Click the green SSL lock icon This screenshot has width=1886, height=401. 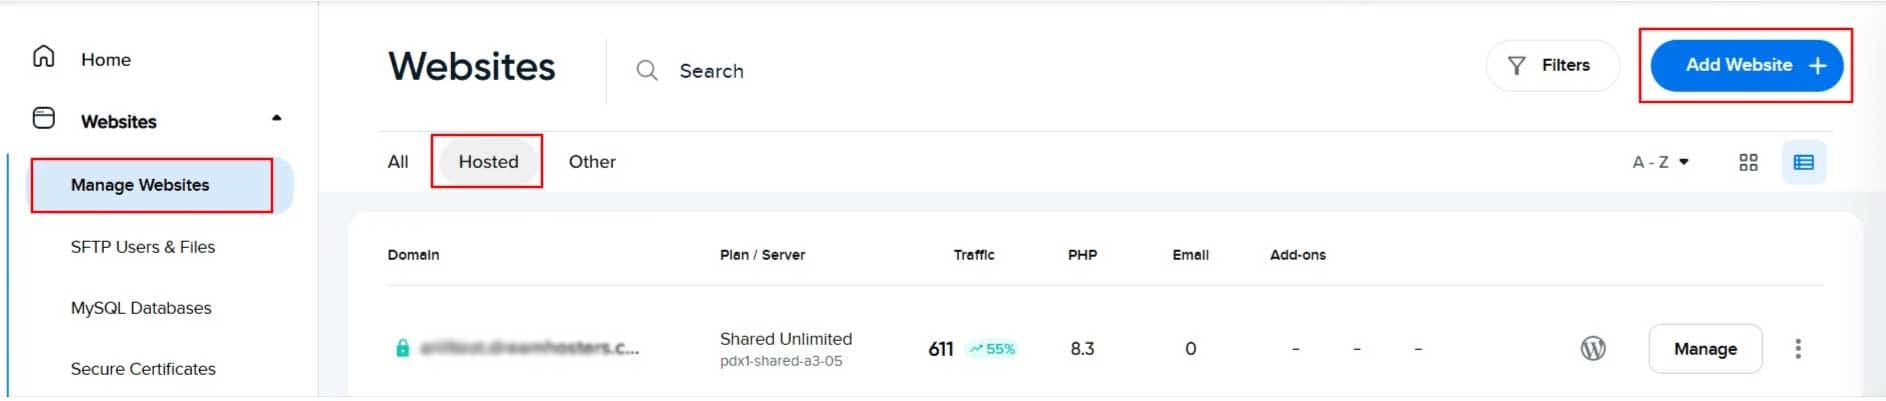(x=402, y=348)
